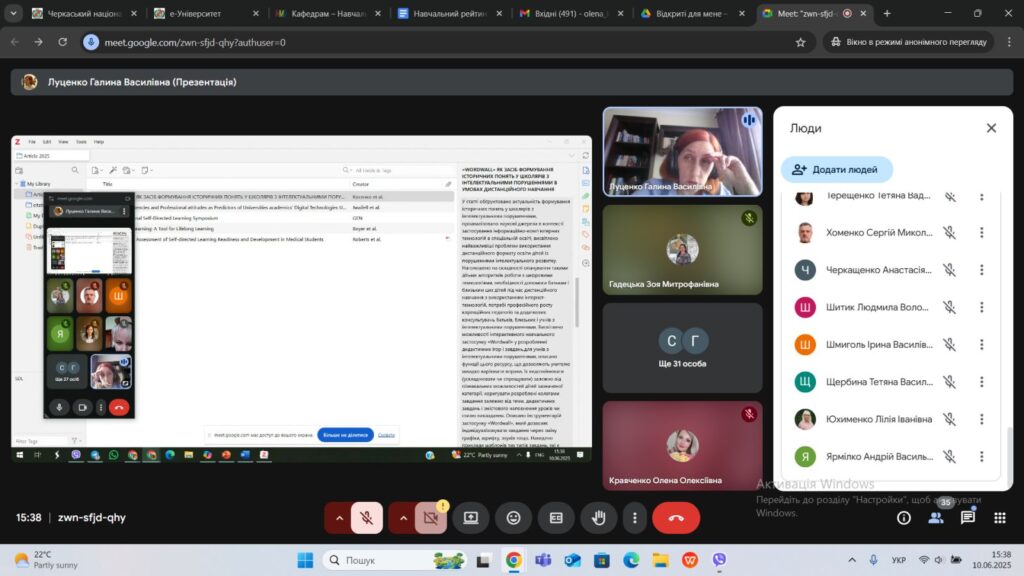Close the Люди side panel

991,128
